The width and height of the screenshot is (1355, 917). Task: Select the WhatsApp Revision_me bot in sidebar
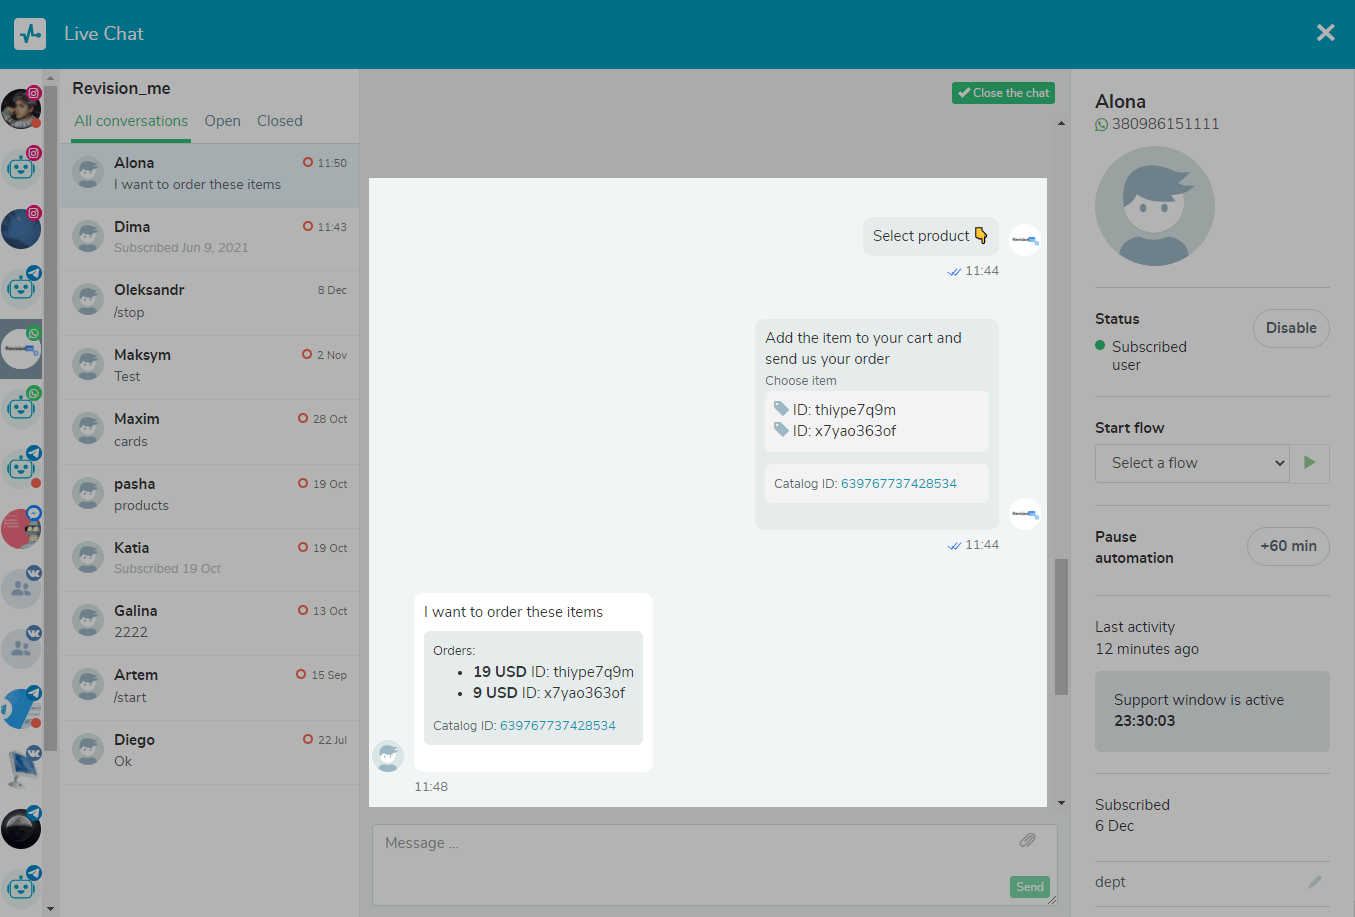pos(21,349)
